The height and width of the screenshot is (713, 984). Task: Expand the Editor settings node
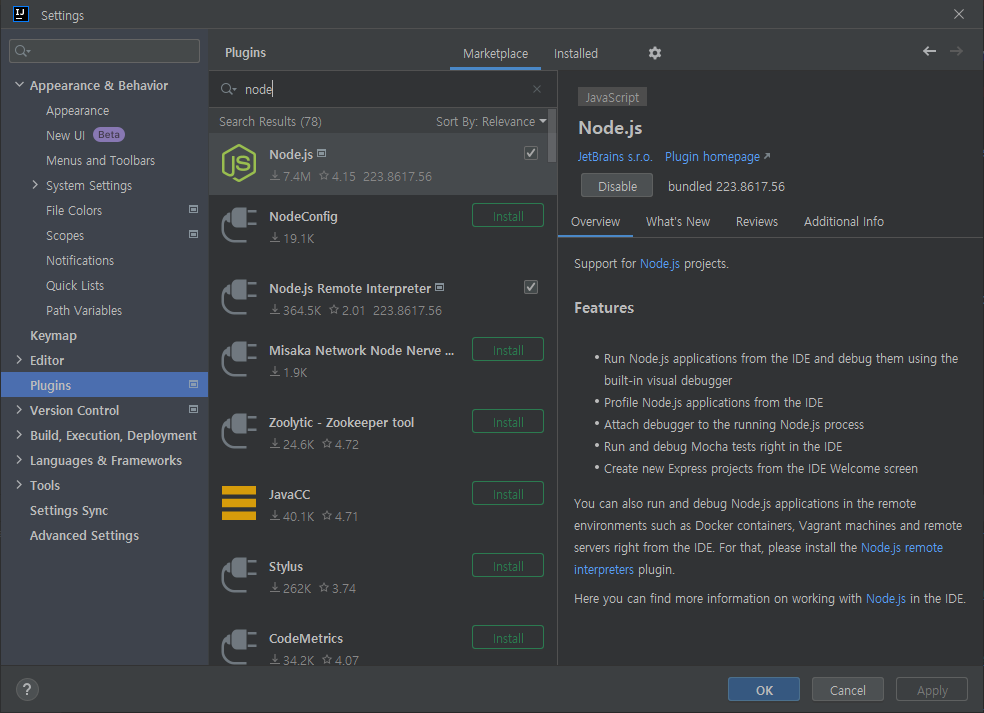(19, 360)
